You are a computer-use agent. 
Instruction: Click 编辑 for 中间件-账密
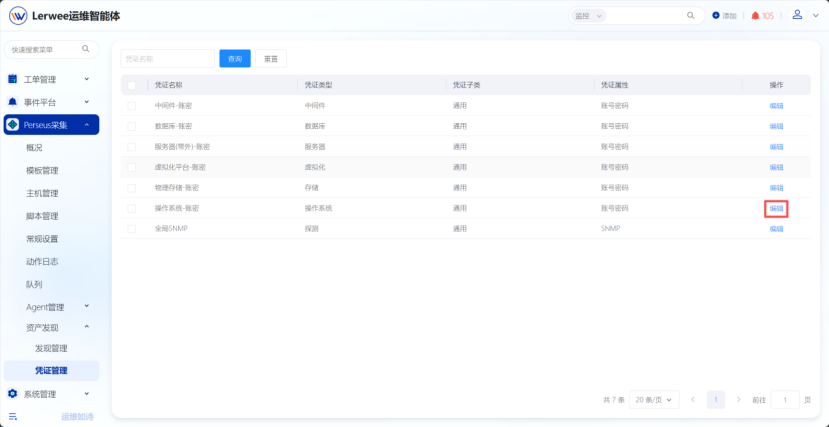click(x=776, y=106)
